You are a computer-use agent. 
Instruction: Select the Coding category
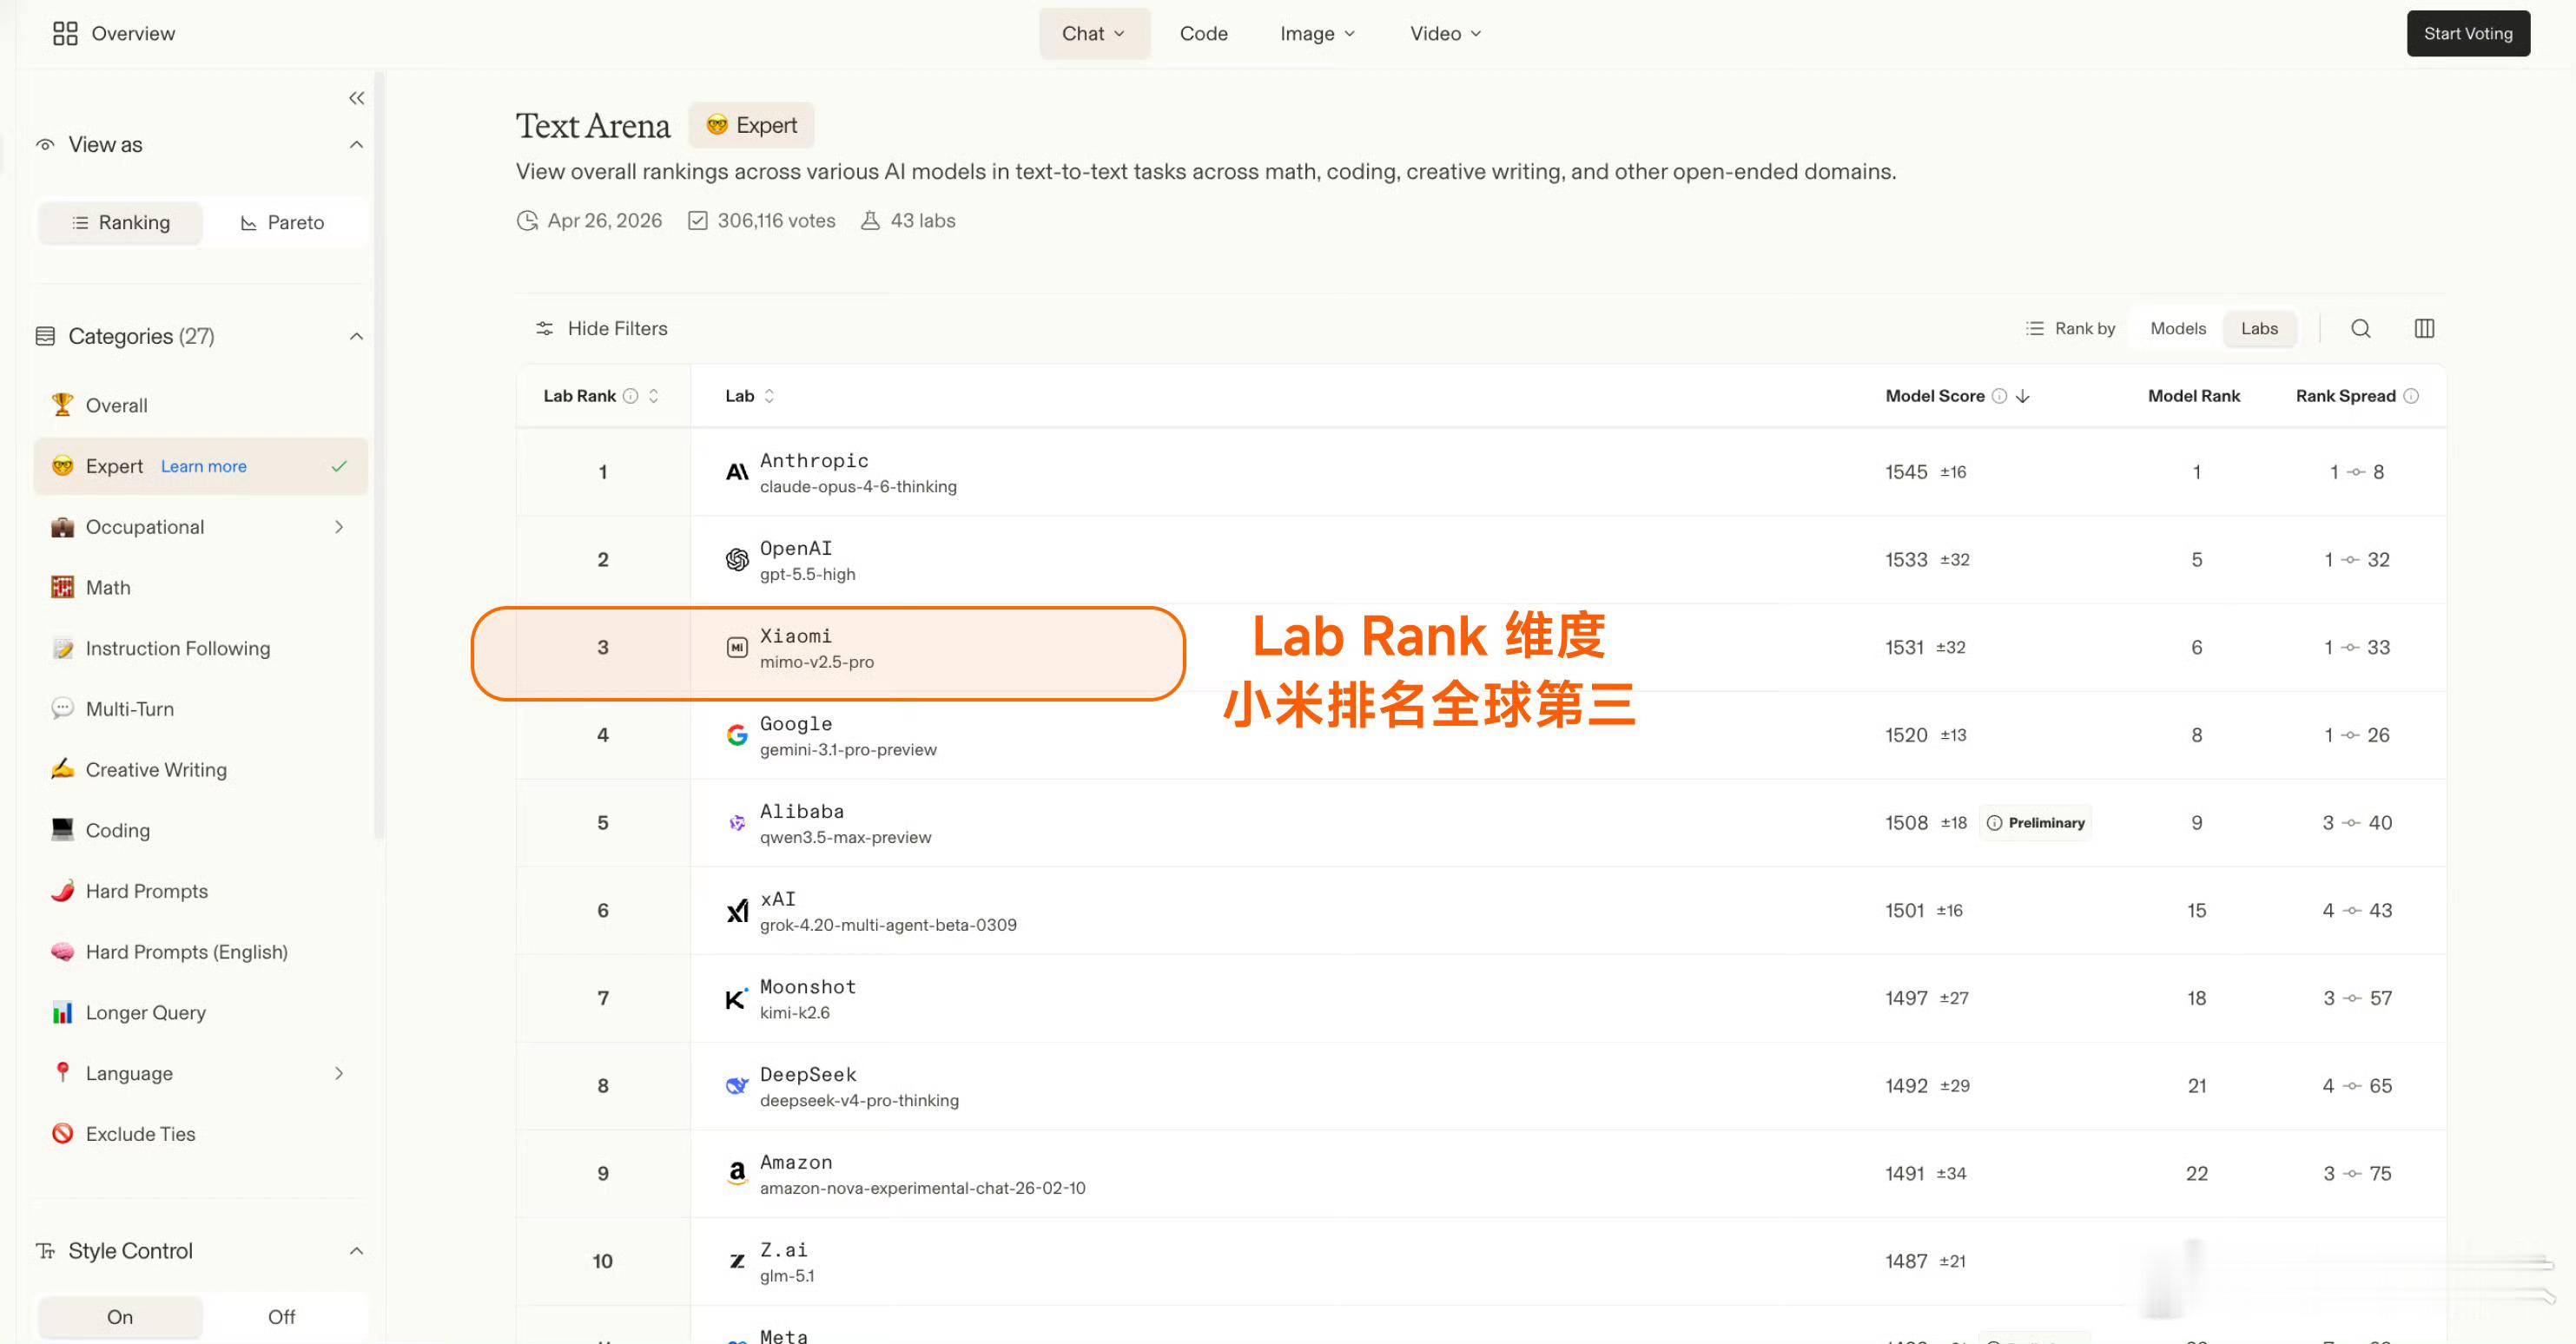coord(117,830)
